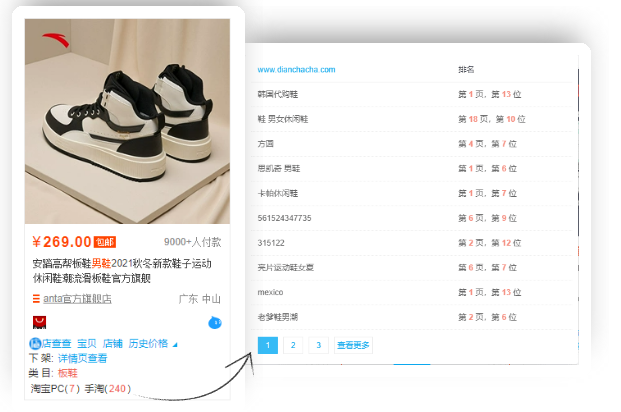
Task: Click the 广东 中山 location text
Action: [200, 299]
